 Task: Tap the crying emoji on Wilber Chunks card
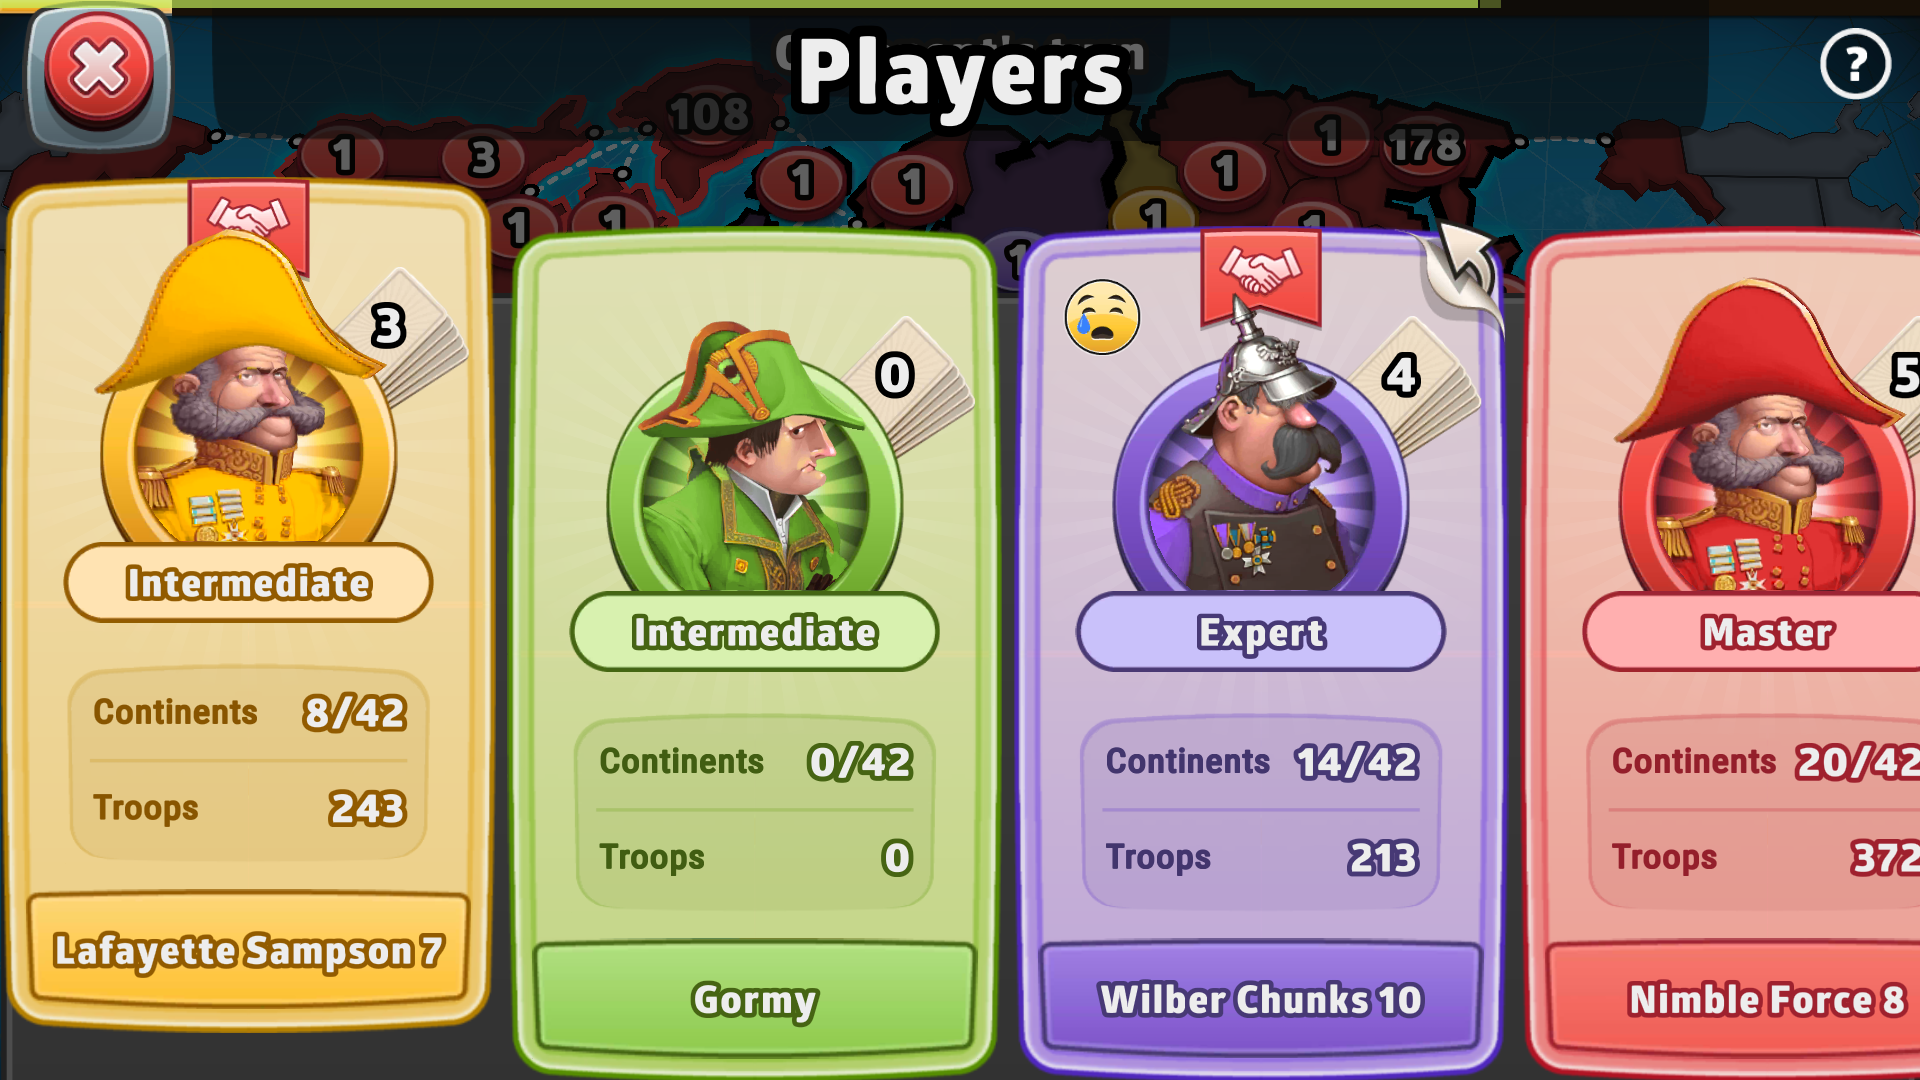tap(1102, 317)
